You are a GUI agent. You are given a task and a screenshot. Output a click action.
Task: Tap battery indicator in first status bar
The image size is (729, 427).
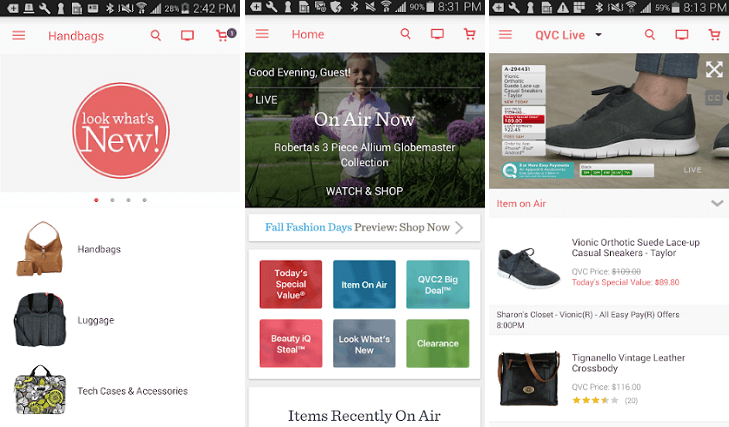pyautogui.click(x=185, y=8)
